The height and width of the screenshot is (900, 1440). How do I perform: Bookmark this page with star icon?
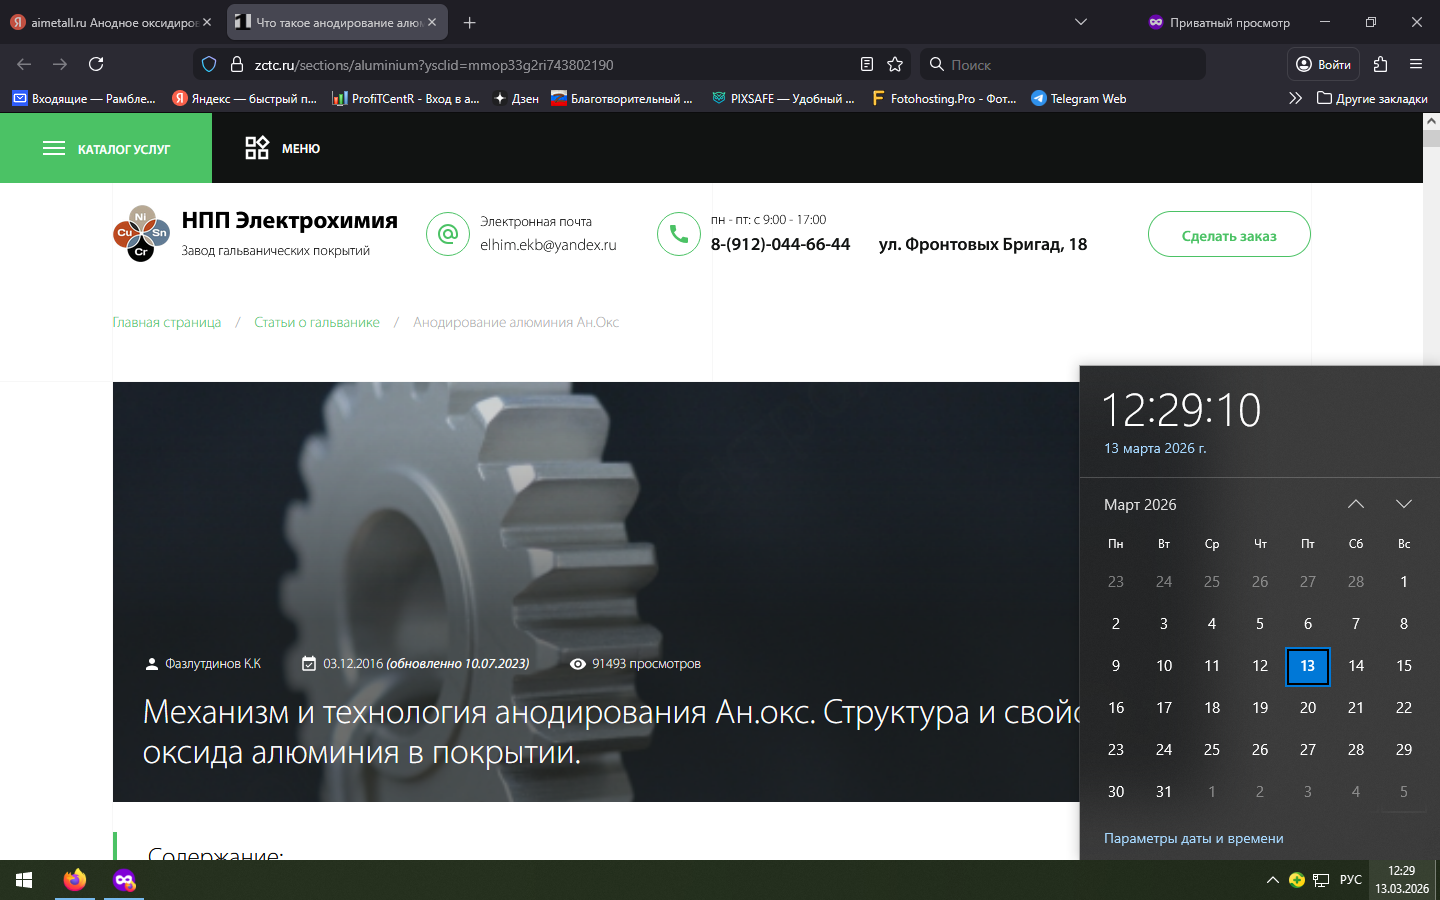(895, 64)
